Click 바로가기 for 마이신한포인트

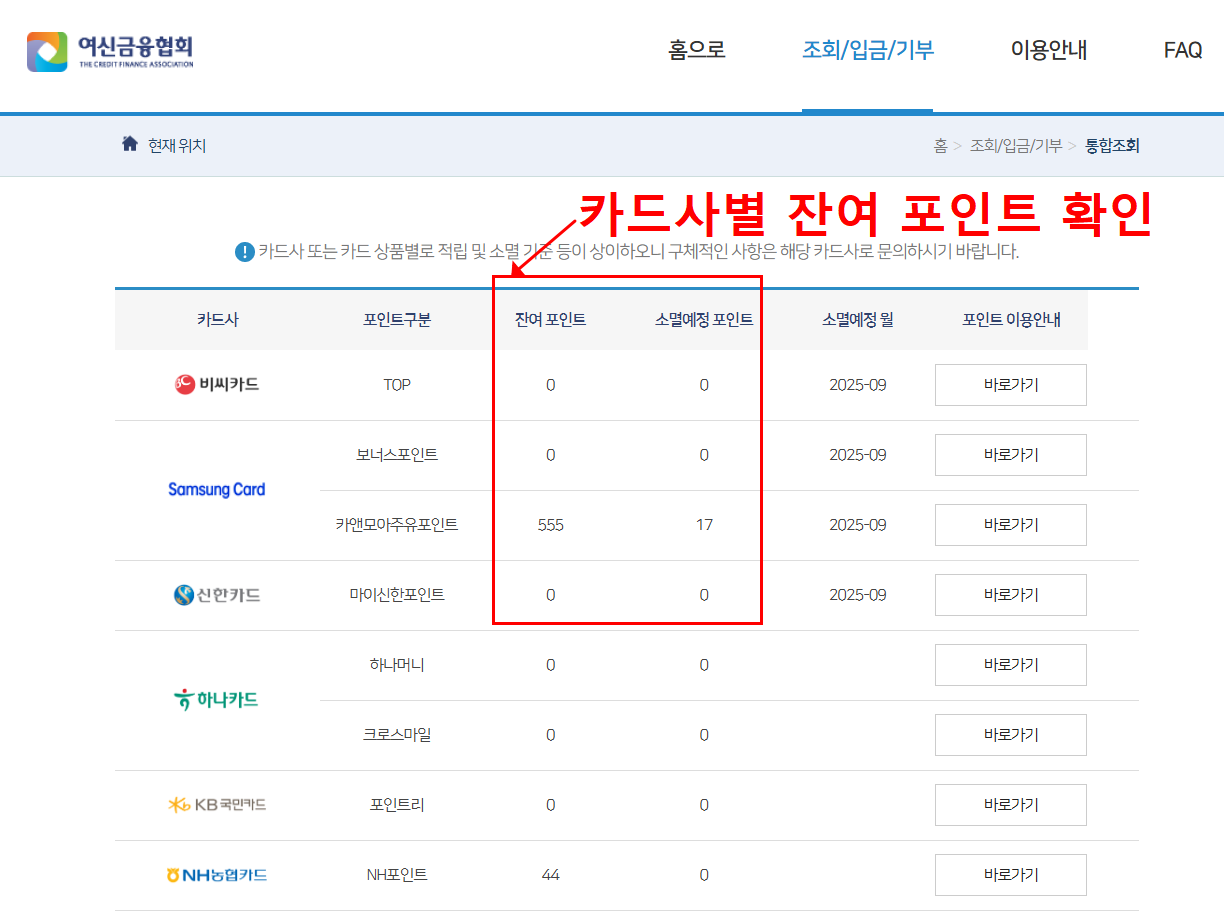click(1011, 595)
